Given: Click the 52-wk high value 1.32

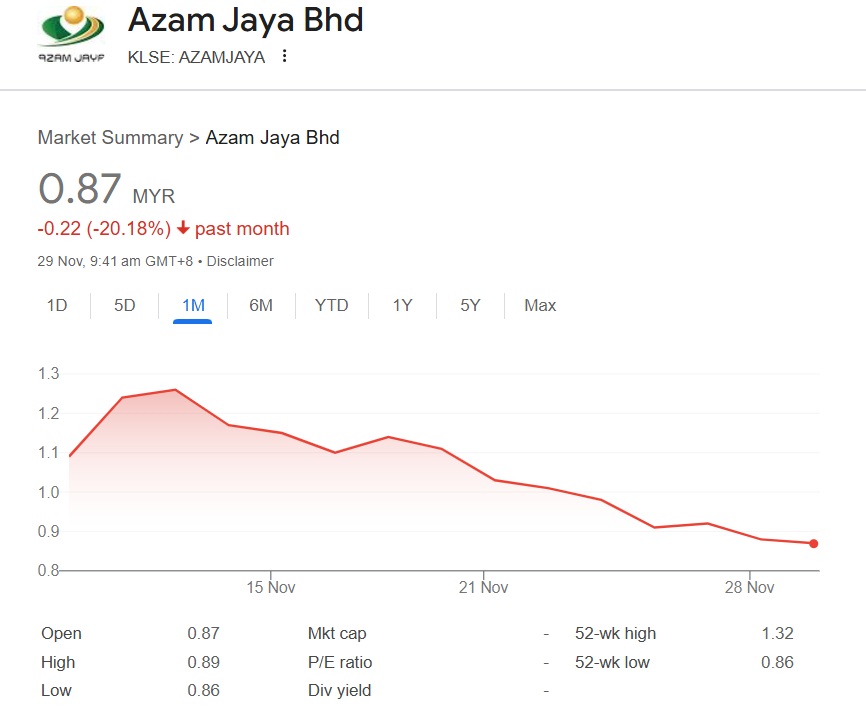Looking at the screenshot, I should tap(777, 633).
